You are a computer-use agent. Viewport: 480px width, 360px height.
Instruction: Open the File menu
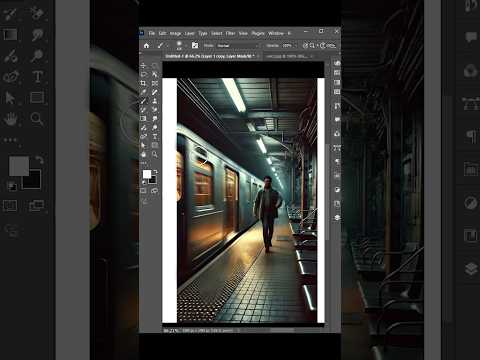152,33
